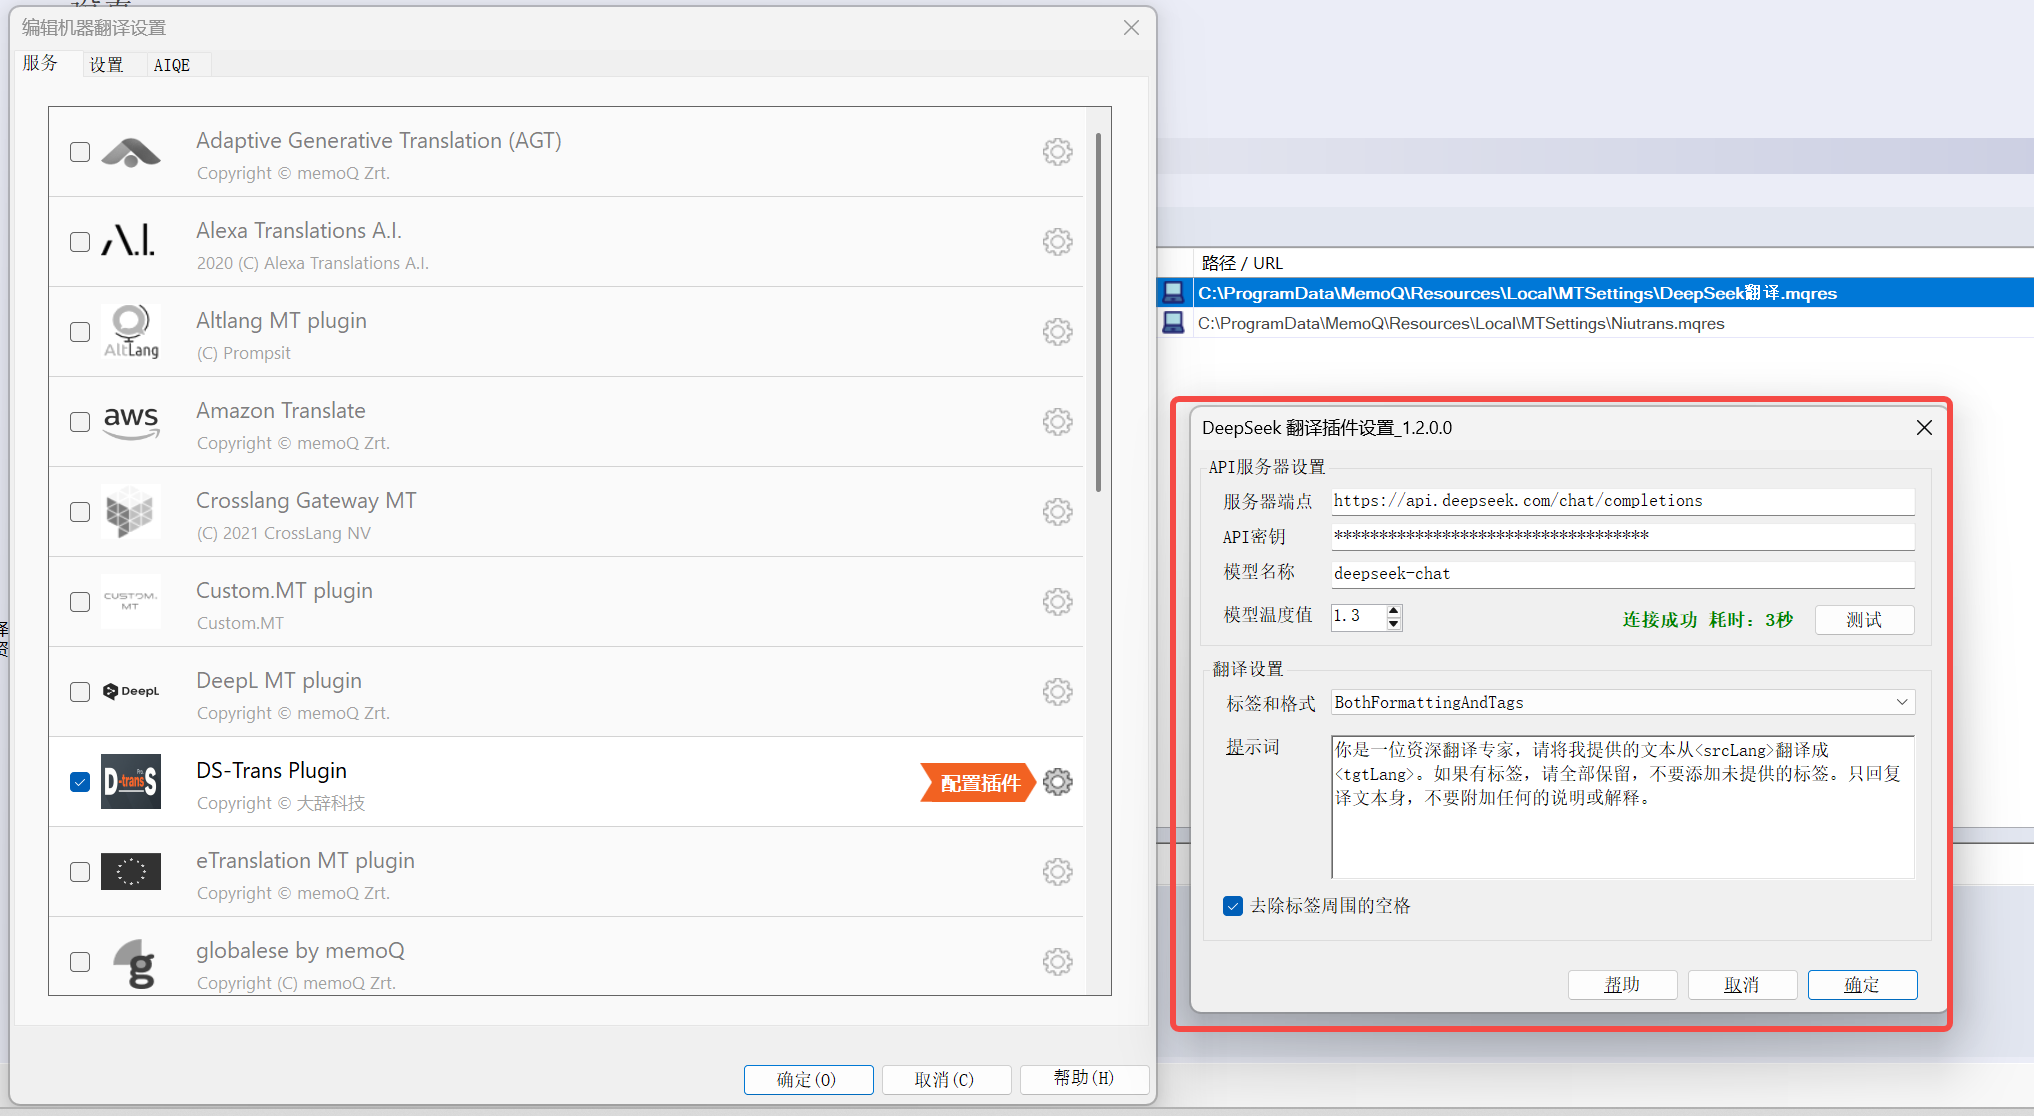Click 帮助 button in DeepSeek dialog
Image resolution: width=2034 pixels, height=1116 pixels.
[x=1622, y=985]
